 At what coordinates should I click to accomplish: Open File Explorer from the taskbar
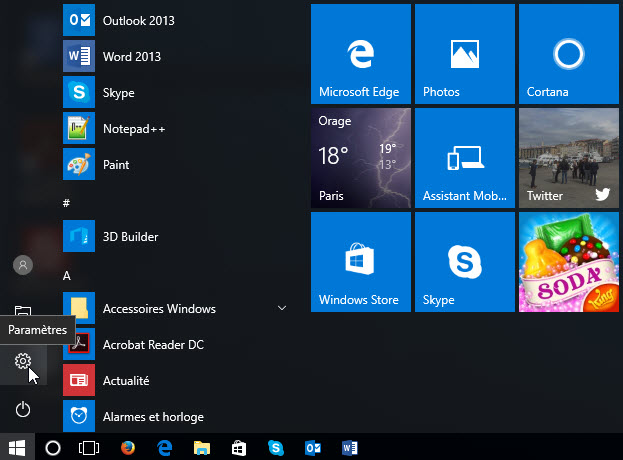click(202, 448)
